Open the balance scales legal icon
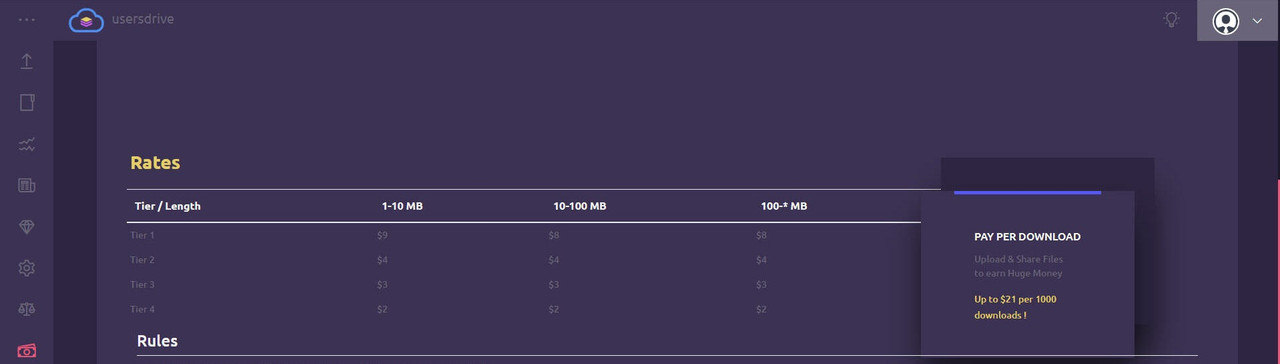 [x=27, y=309]
